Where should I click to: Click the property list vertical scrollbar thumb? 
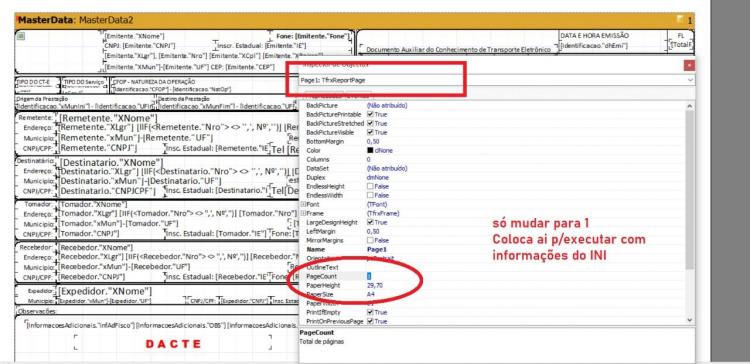[689, 189]
